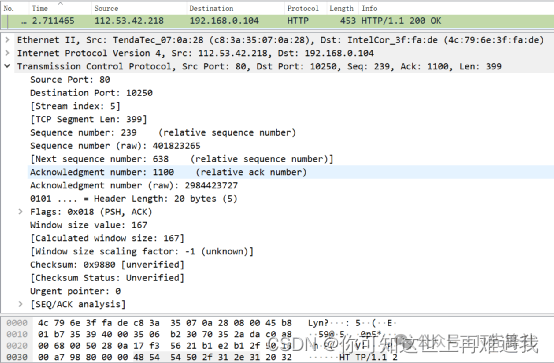Select the [Stream index: 5] field

(x=75, y=106)
